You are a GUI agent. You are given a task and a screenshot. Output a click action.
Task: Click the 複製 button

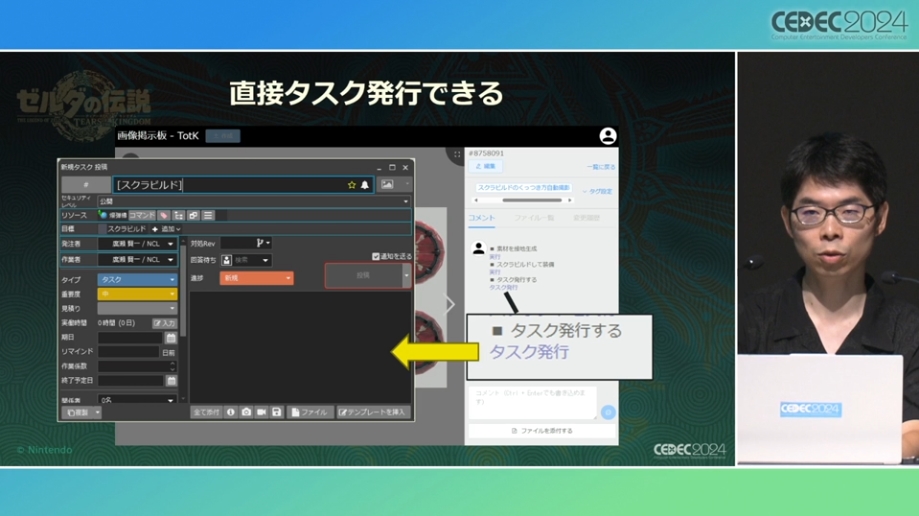click(77, 412)
